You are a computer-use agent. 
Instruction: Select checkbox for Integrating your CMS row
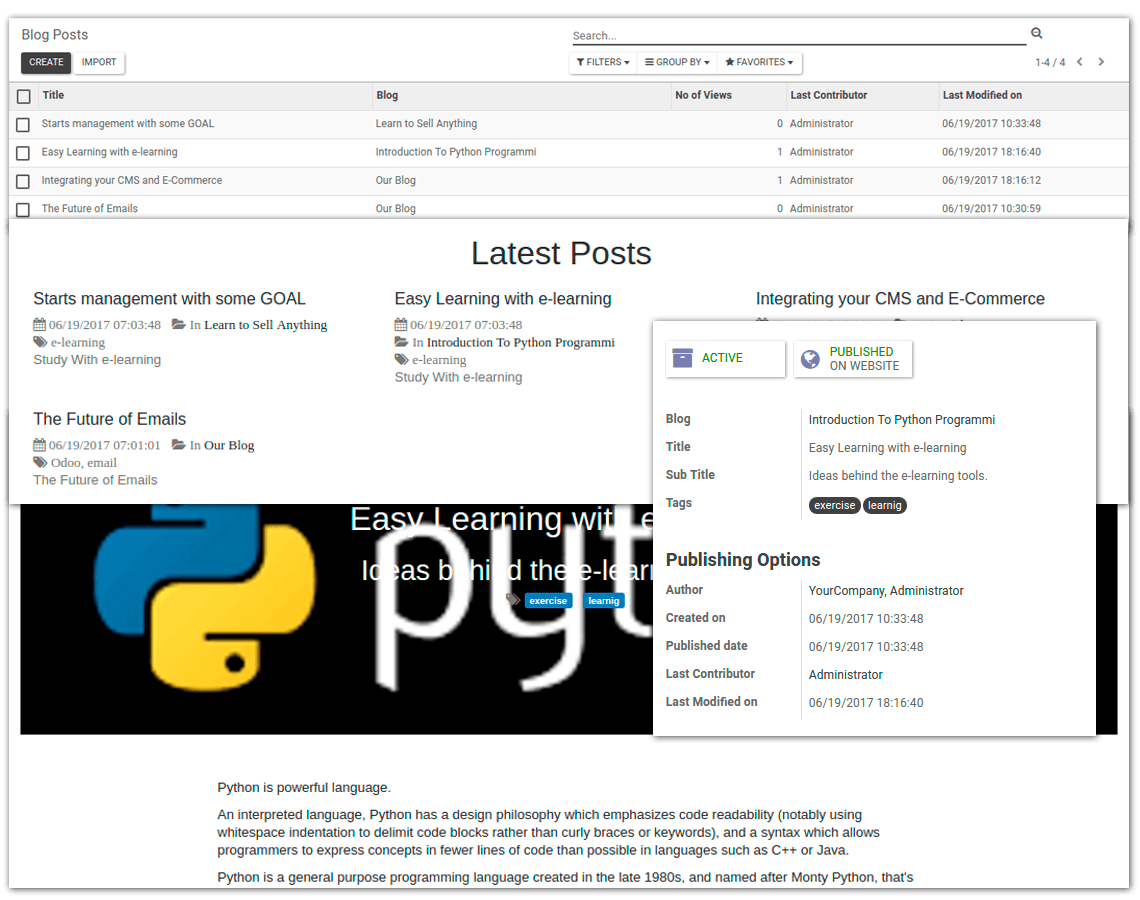(23, 181)
